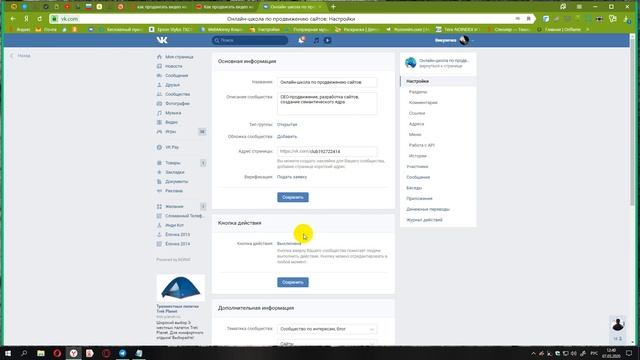The height and width of the screenshot is (360, 640).
Task: Click the video play icon in header
Action: [327, 40]
